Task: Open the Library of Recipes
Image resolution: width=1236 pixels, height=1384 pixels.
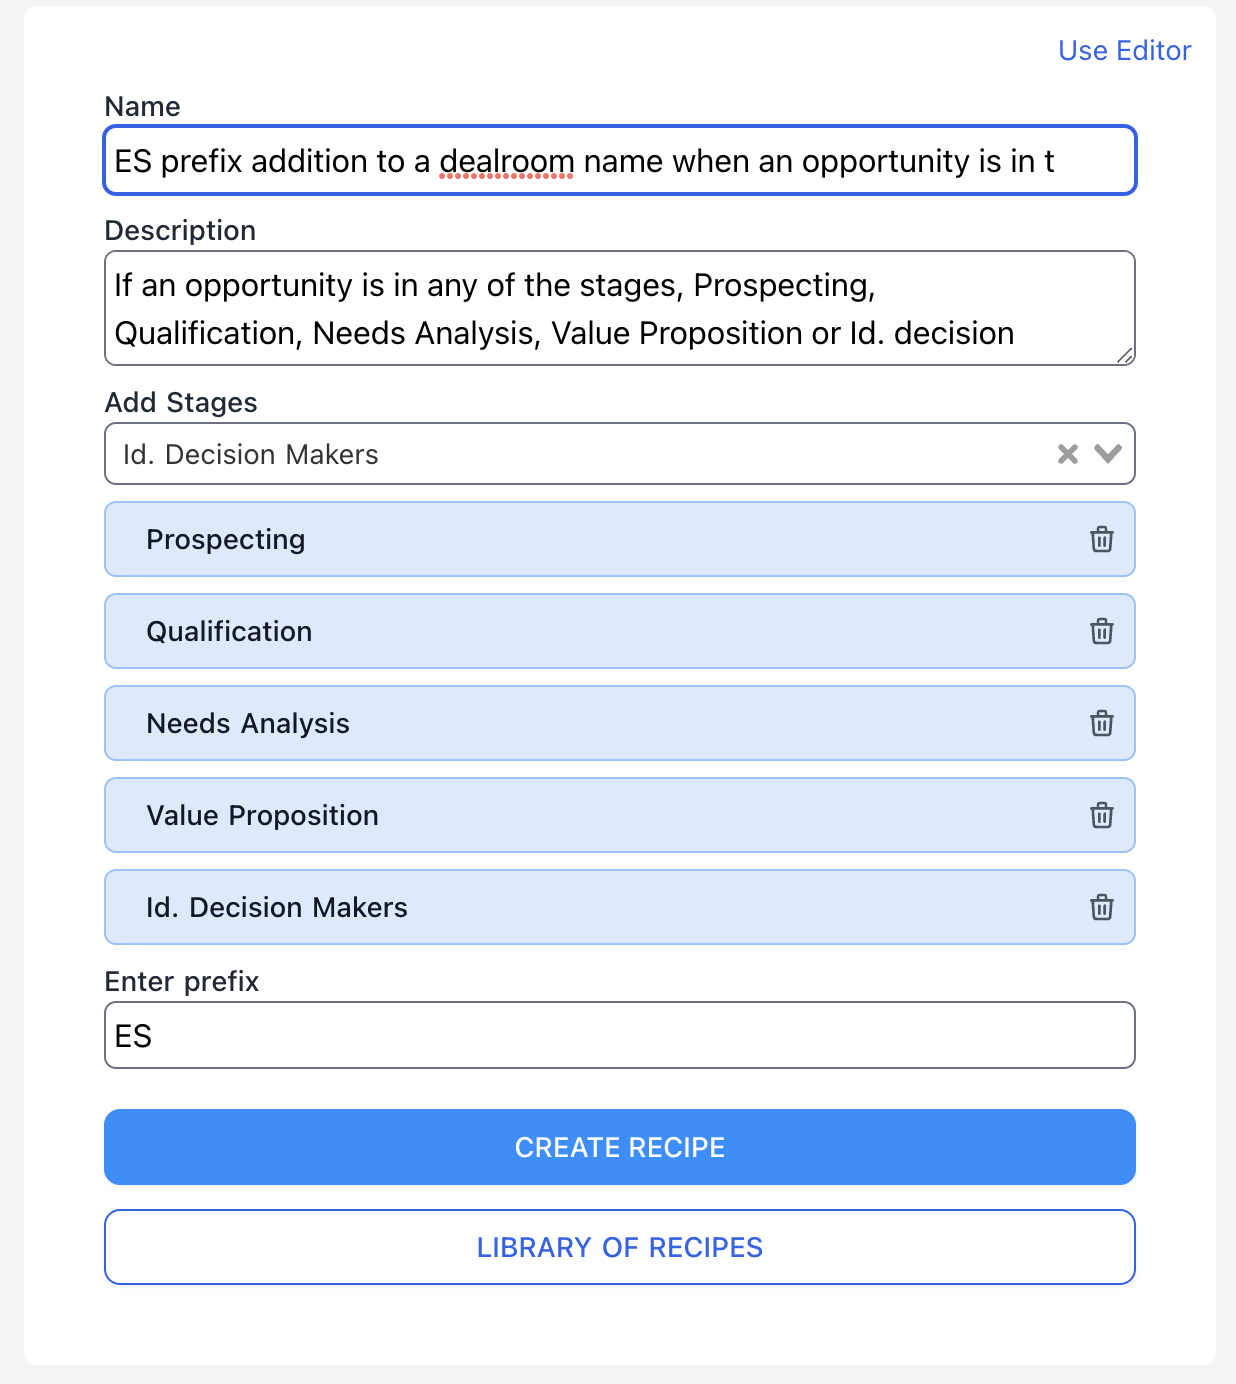Action: coord(619,1247)
